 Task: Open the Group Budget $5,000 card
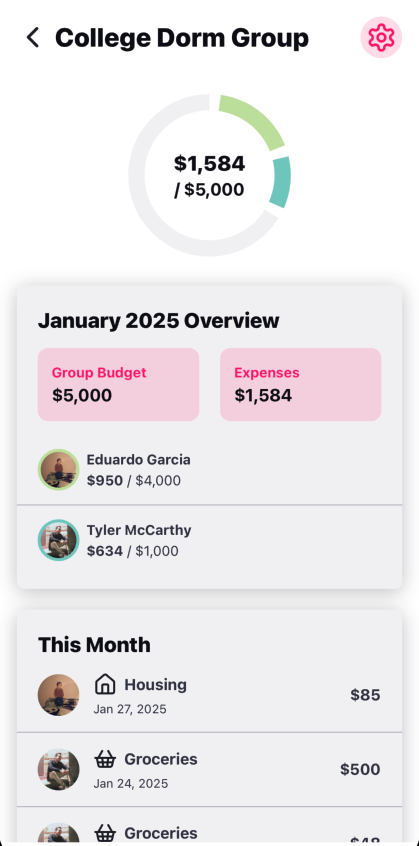pyautogui.click(x=118, y=384)
